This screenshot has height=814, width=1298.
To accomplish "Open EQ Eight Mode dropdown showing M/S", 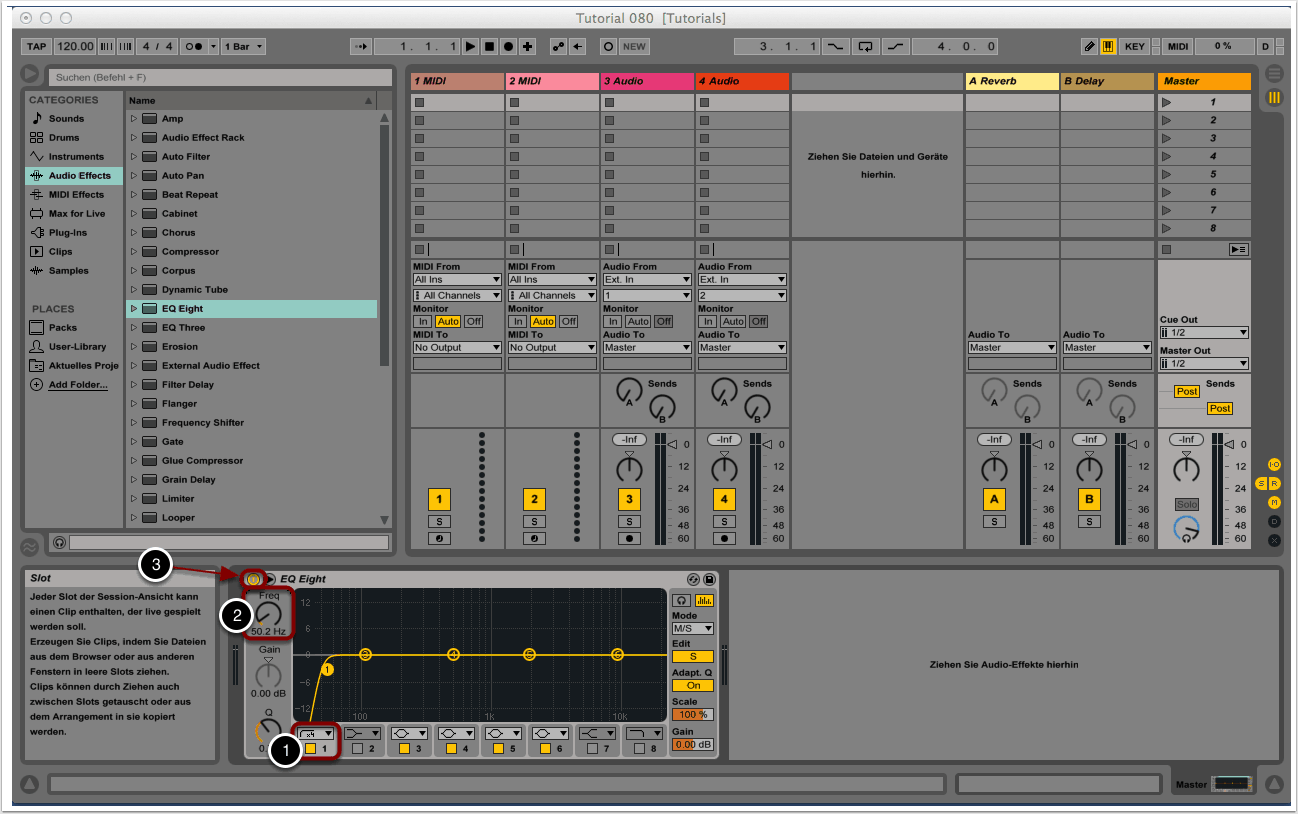I will click(x=693, y=629).
